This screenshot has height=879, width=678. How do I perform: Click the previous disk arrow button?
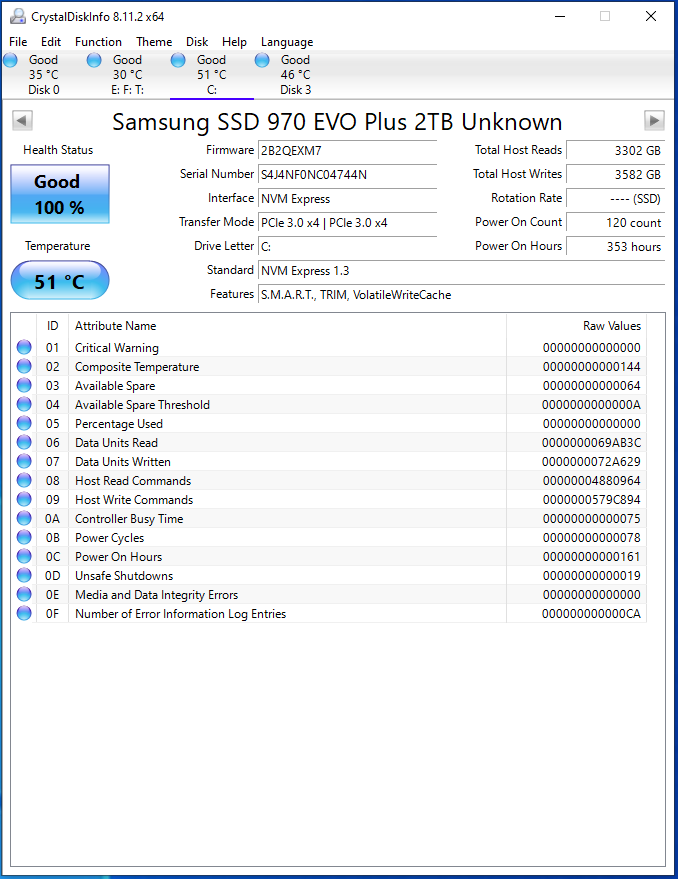tap(22, 120)
